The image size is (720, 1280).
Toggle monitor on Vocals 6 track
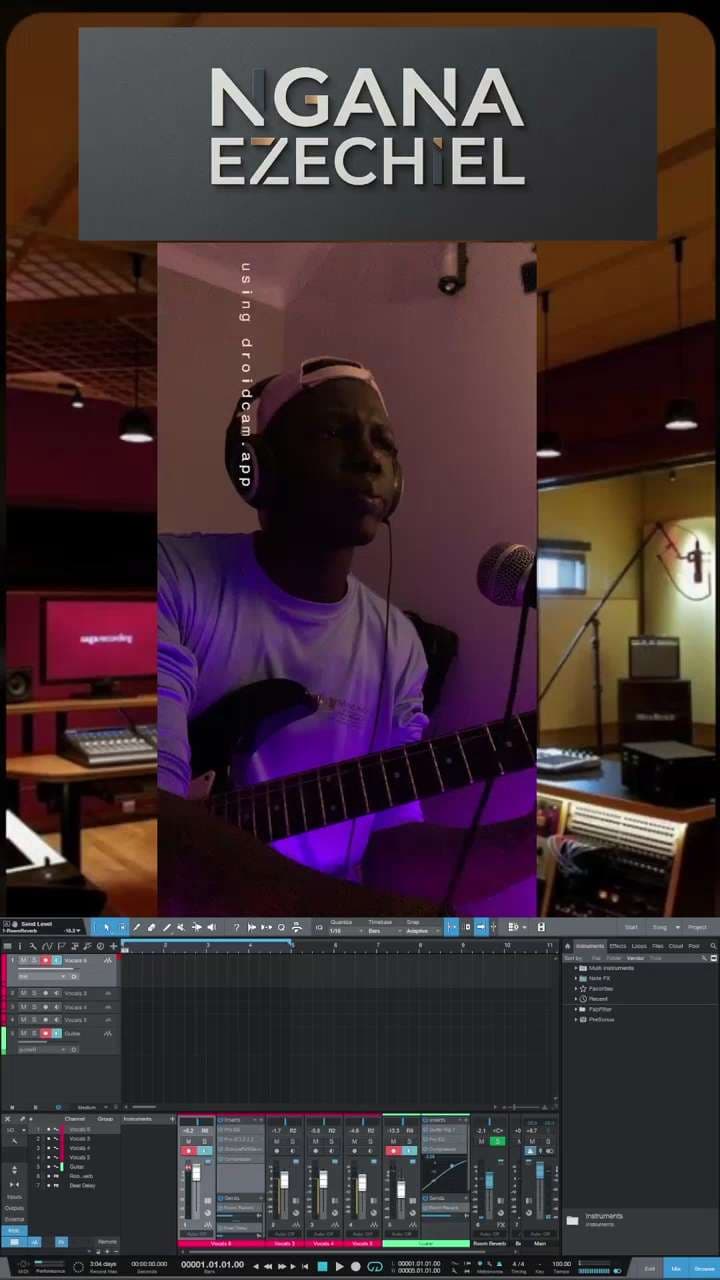(57, 960)
